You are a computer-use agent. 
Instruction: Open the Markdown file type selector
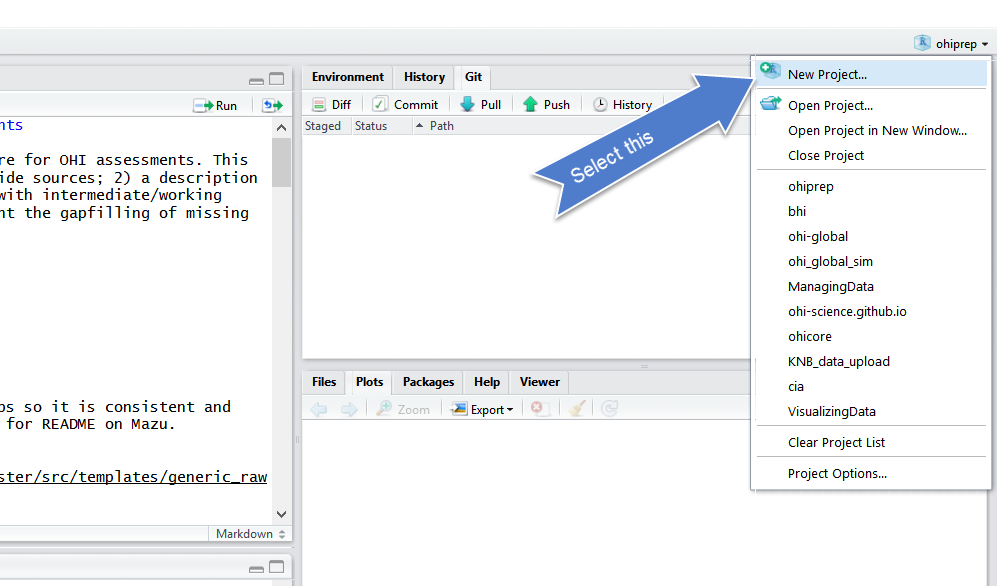click(x=250, y=534)
